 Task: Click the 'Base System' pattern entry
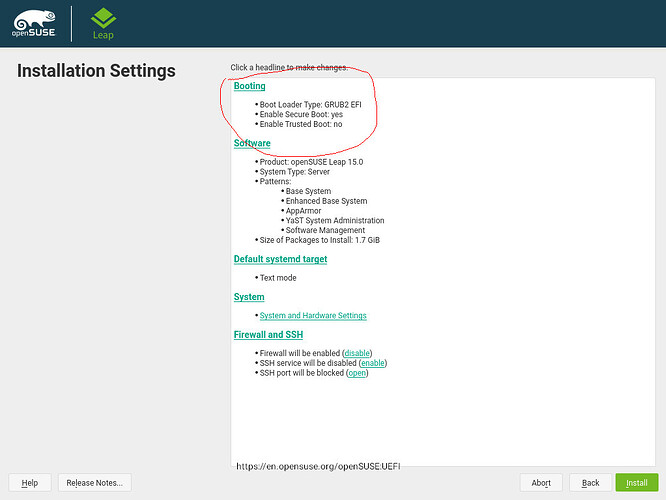(x=308, y=191)
